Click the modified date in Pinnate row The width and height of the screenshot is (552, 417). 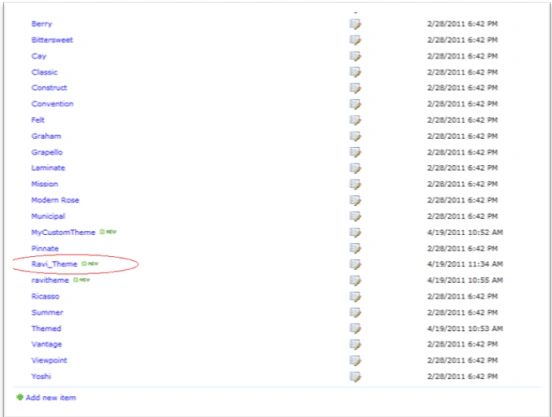click(x=463, y=248)
